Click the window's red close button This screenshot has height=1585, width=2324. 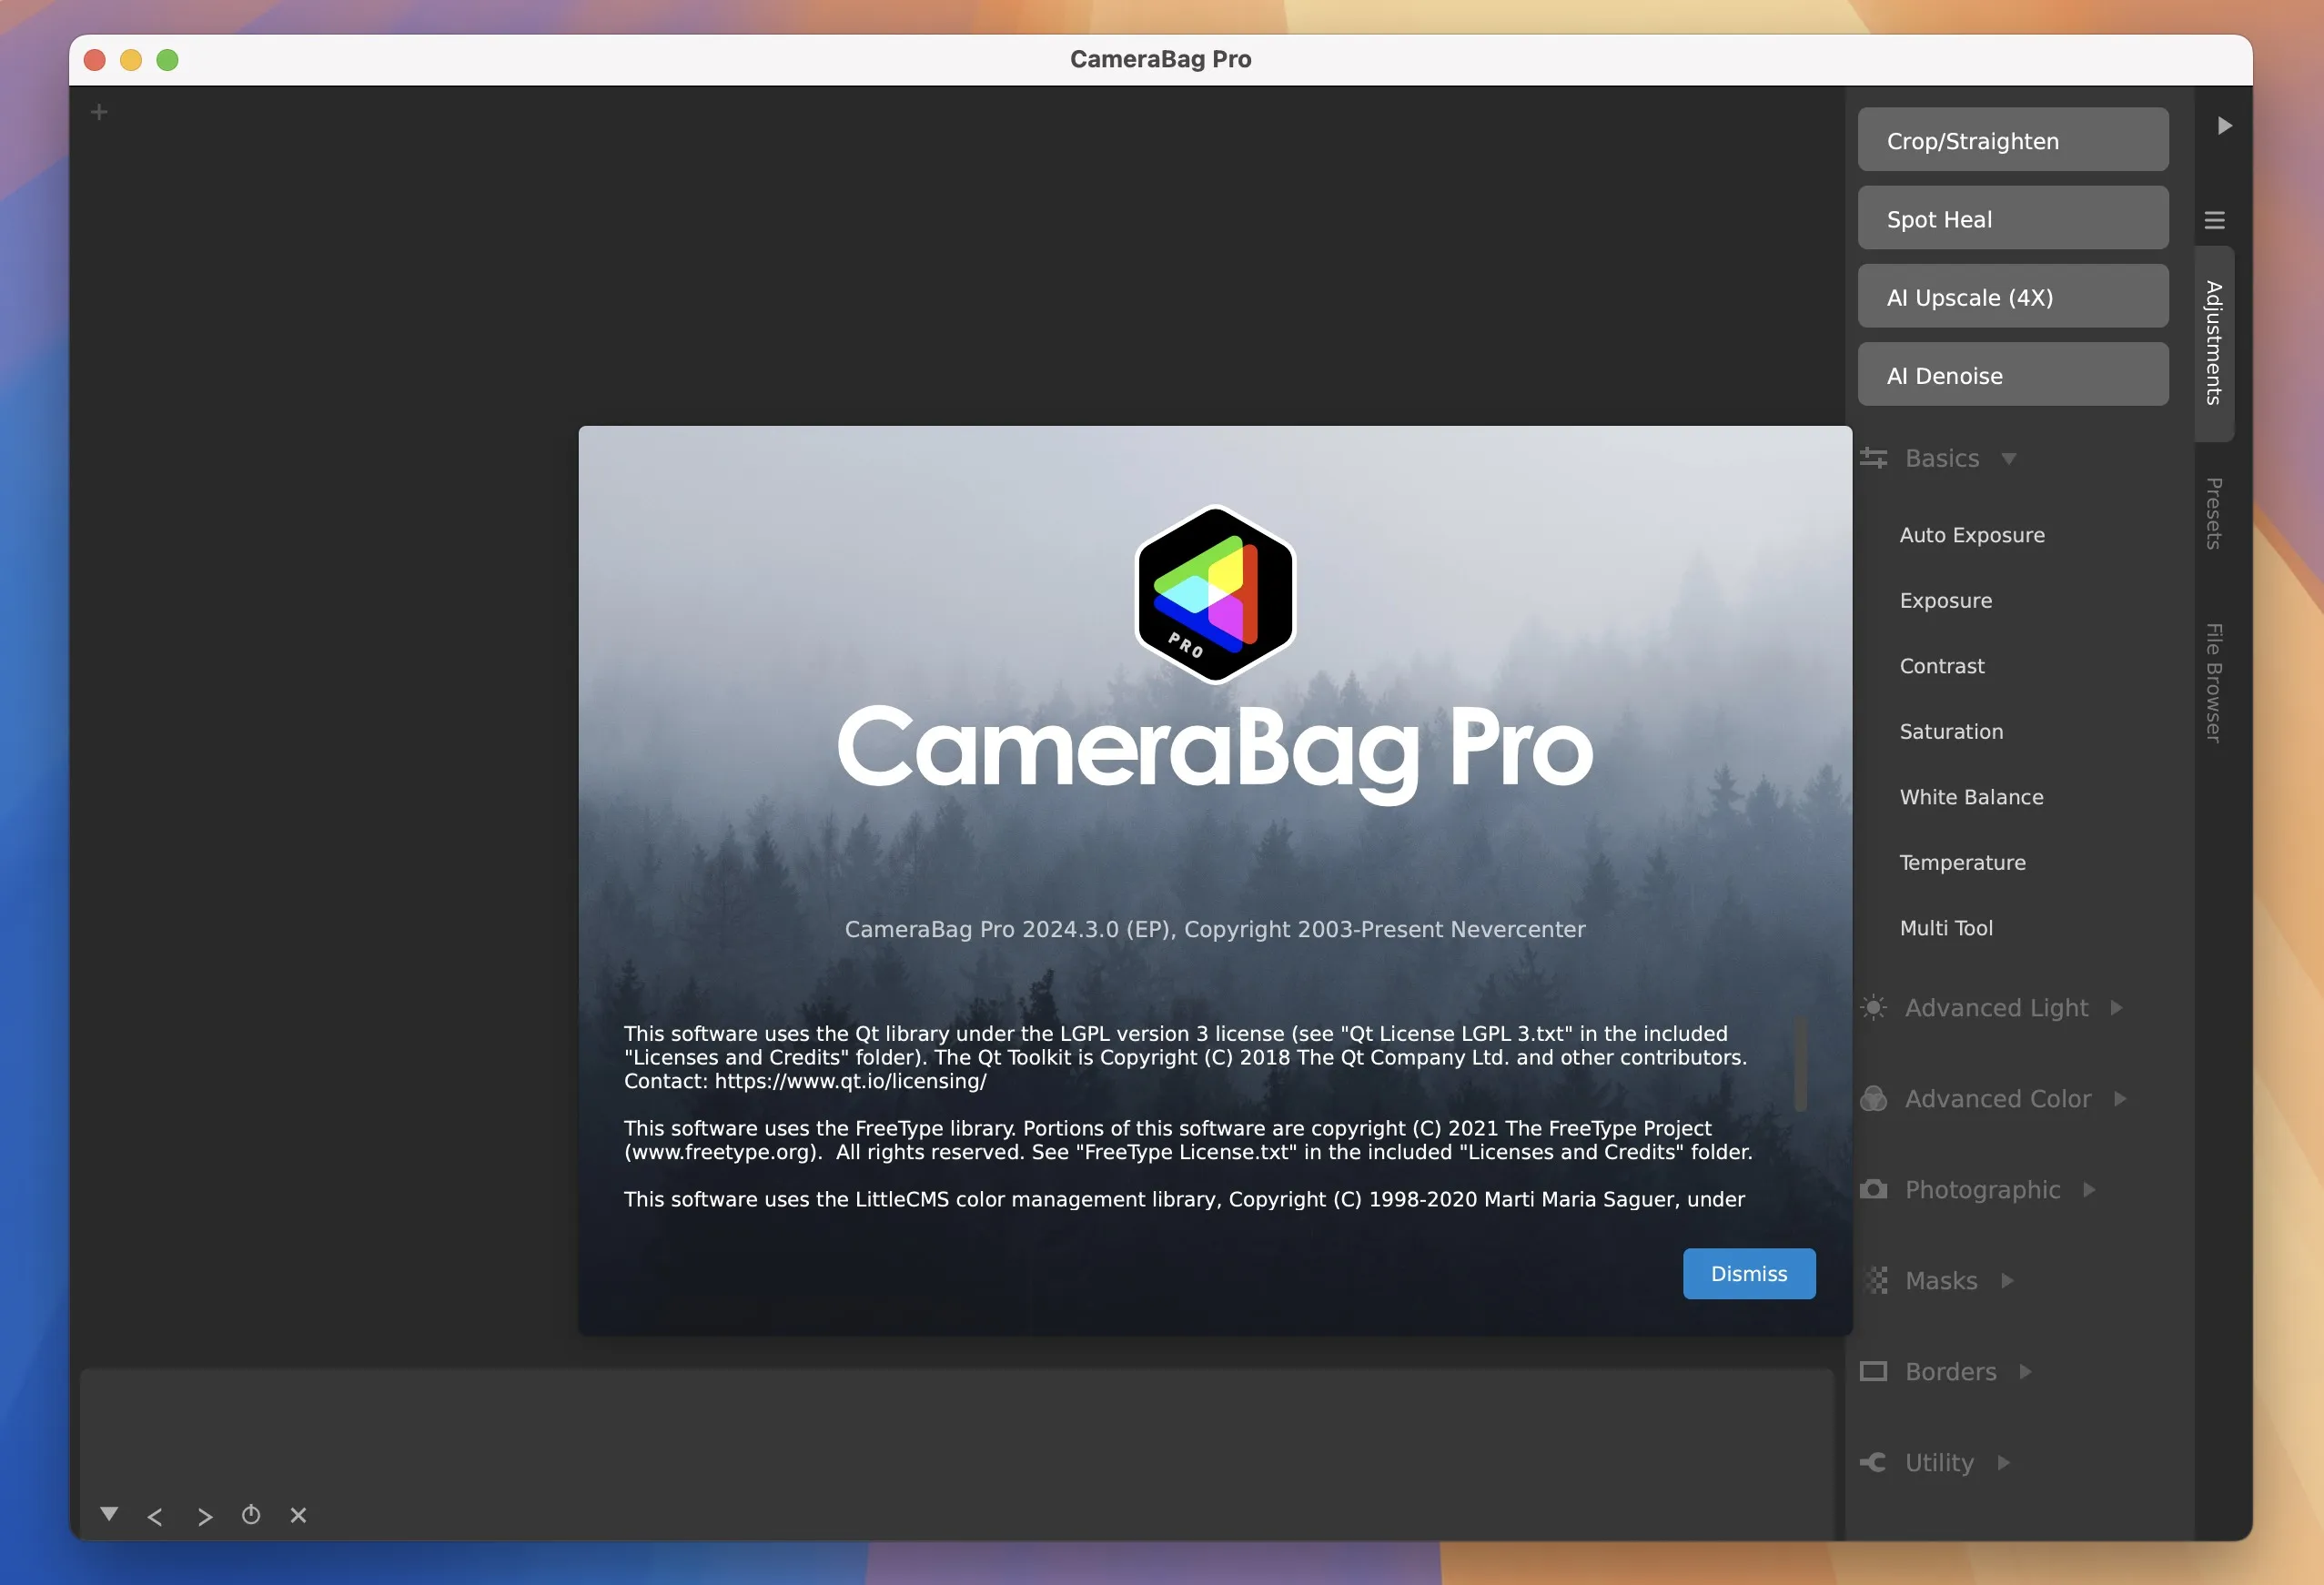tap(95, 60)
